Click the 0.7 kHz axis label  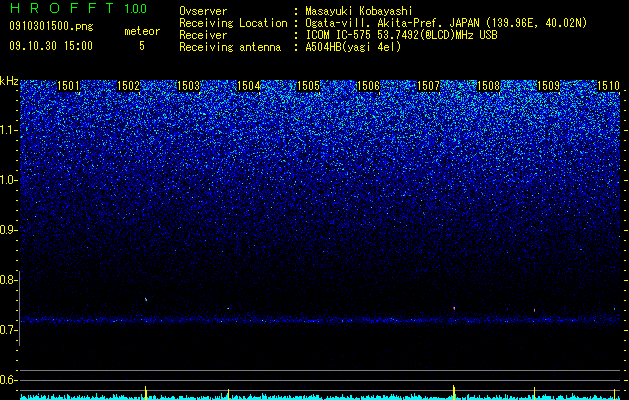[x=9, y=330]
